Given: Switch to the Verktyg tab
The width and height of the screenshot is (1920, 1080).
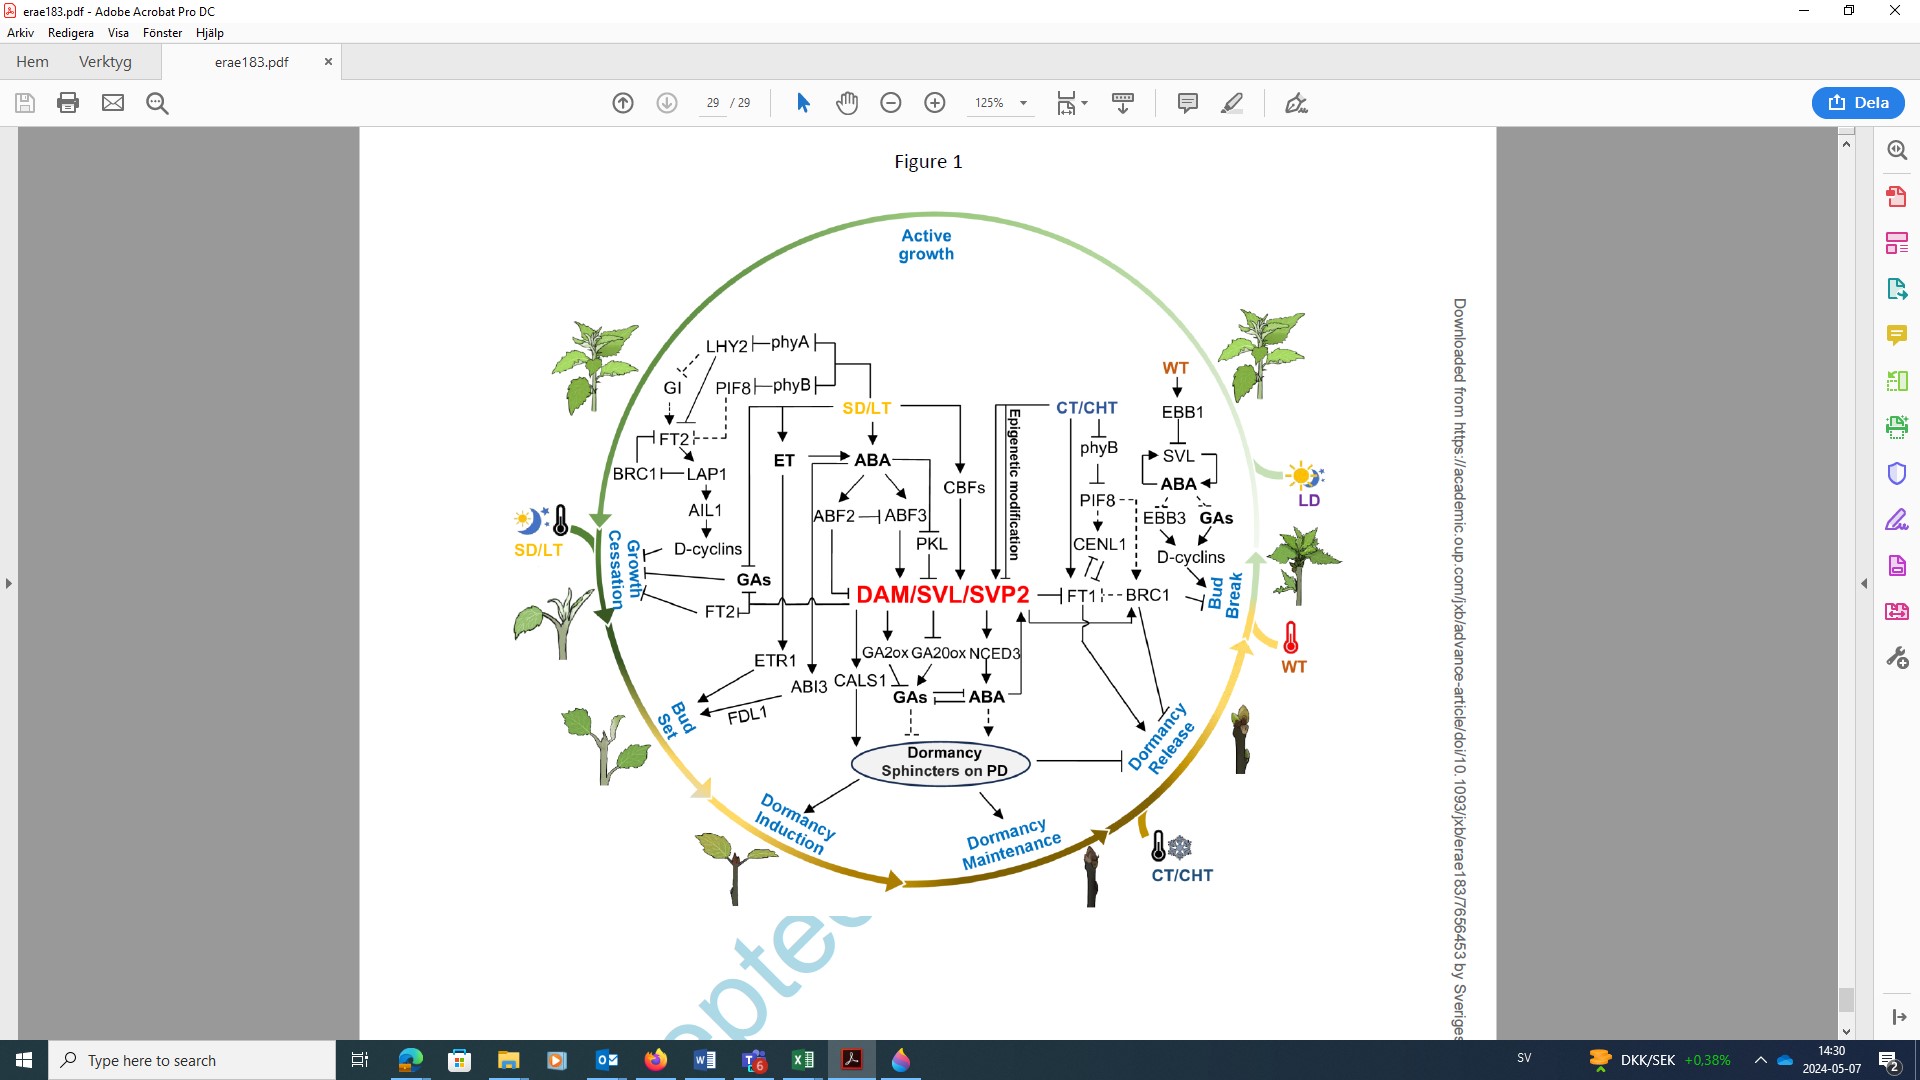Looking at the screenshot, I should (x=105, y=62).
